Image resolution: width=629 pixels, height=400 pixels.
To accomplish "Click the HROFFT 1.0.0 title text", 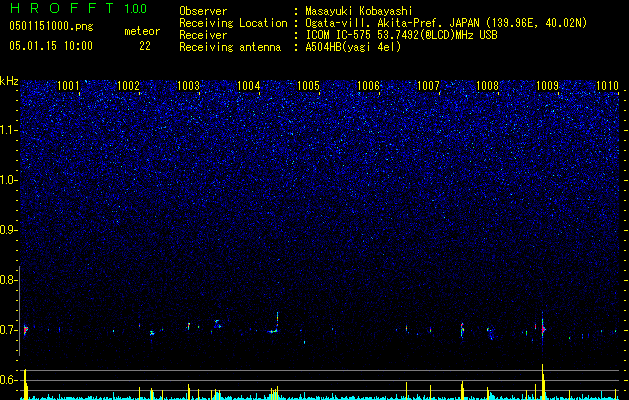I will [x=78, y=8].
